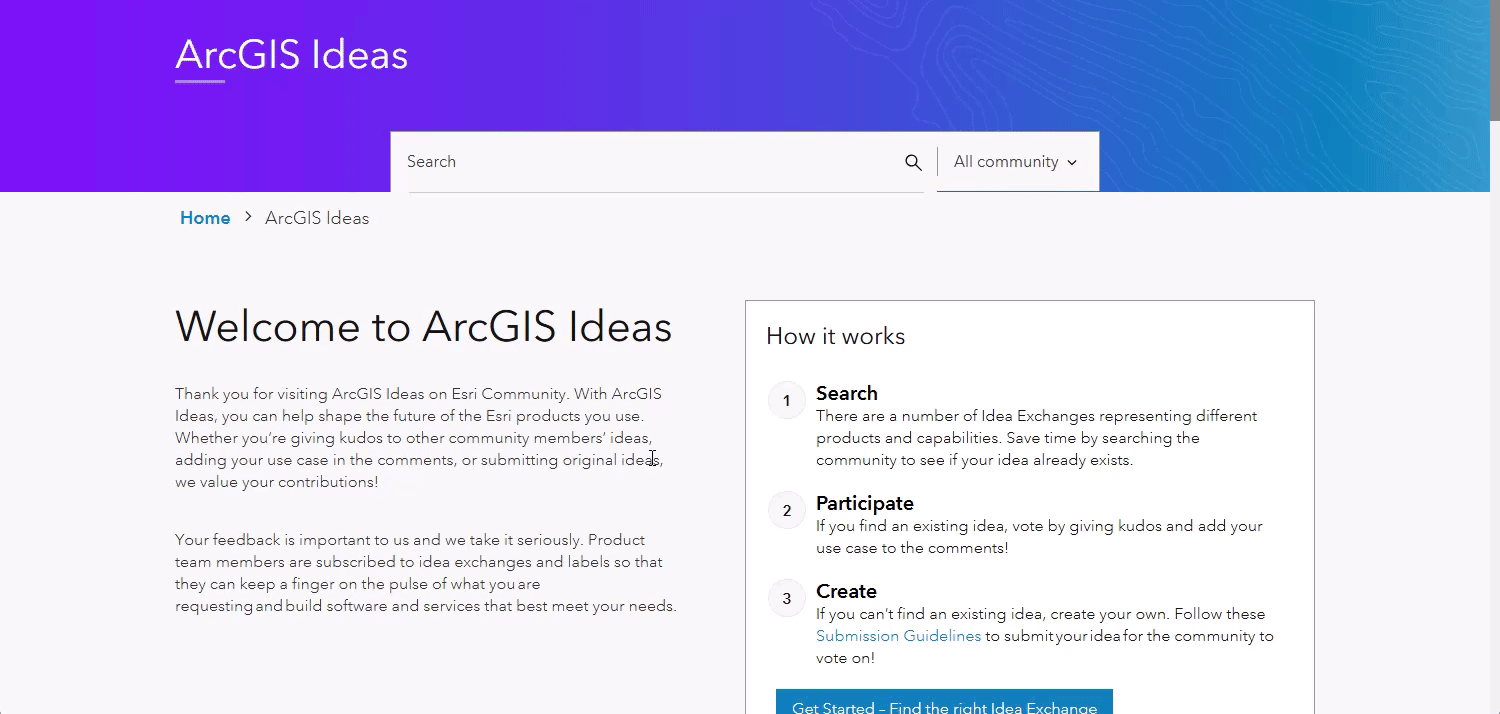
Task: Click the magnifying glass search icon
Action: 913,162
